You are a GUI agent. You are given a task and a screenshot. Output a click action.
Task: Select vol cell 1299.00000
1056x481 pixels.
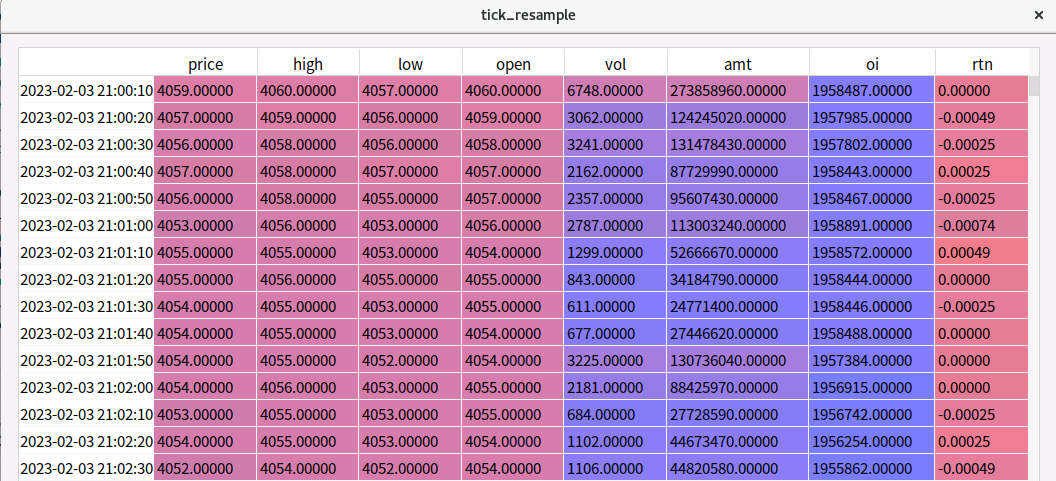coord(616,252)
